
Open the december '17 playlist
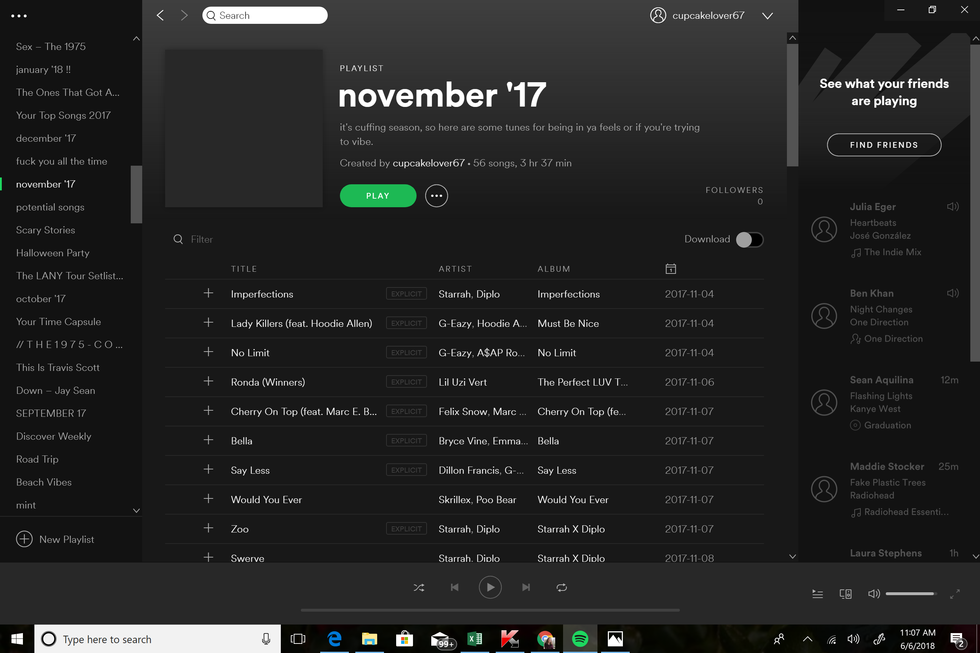(x=46, y=138)
